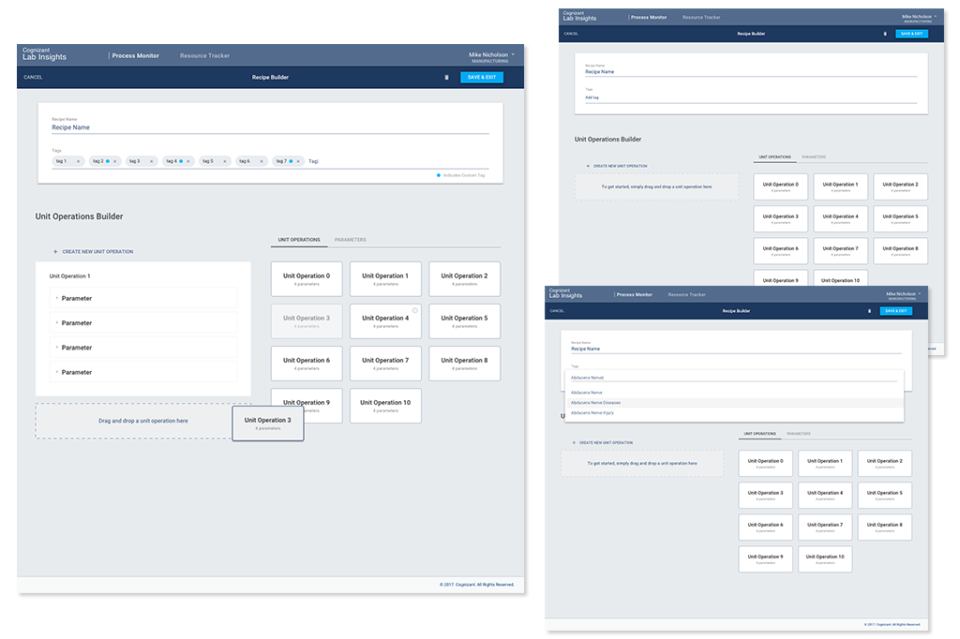
Task: Open Resource Tracker in Add tag window
Action: point(701,18)
